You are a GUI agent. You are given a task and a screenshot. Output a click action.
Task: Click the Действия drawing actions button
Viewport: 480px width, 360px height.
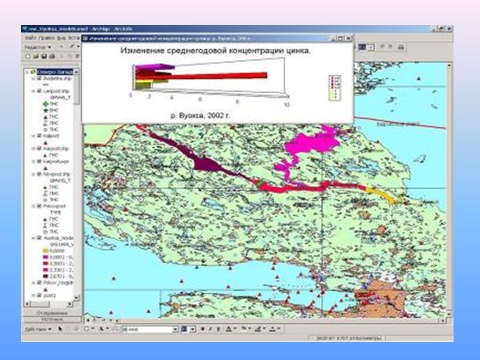pyautogui.click(x=38, y=329)
